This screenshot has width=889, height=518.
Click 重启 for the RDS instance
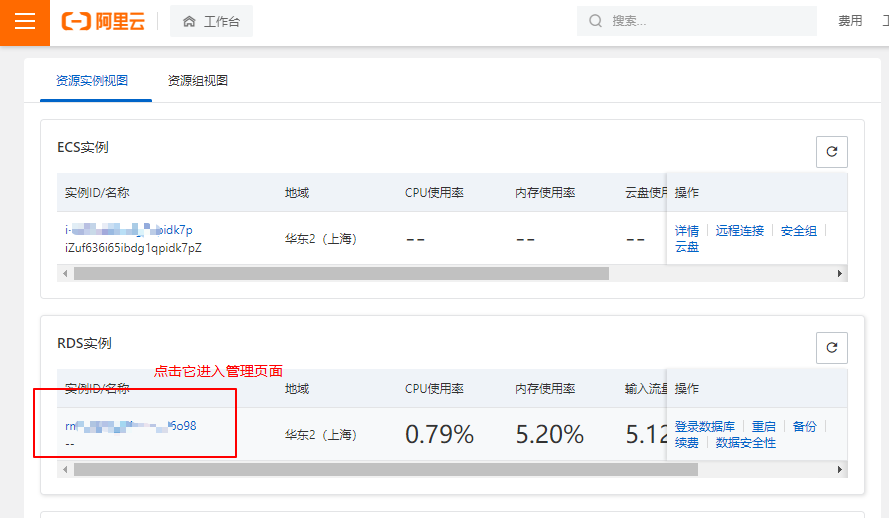763,426
